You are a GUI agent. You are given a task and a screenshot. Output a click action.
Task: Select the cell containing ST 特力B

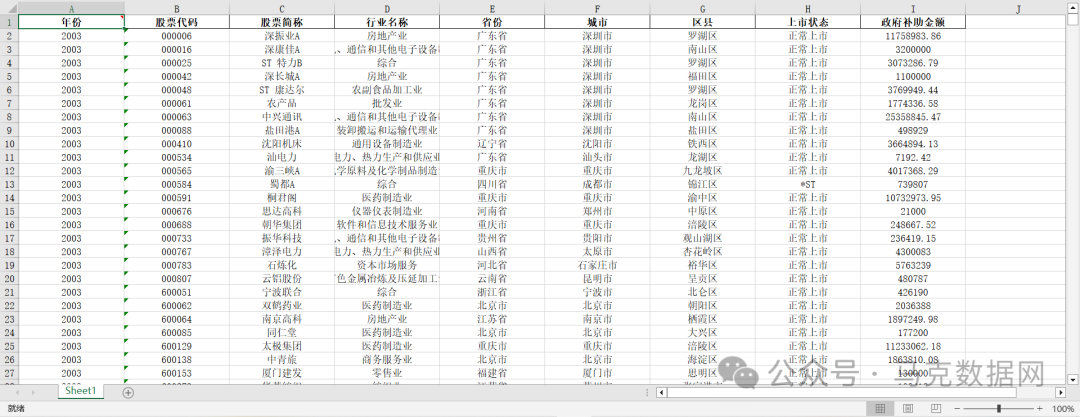click(282, 63)
